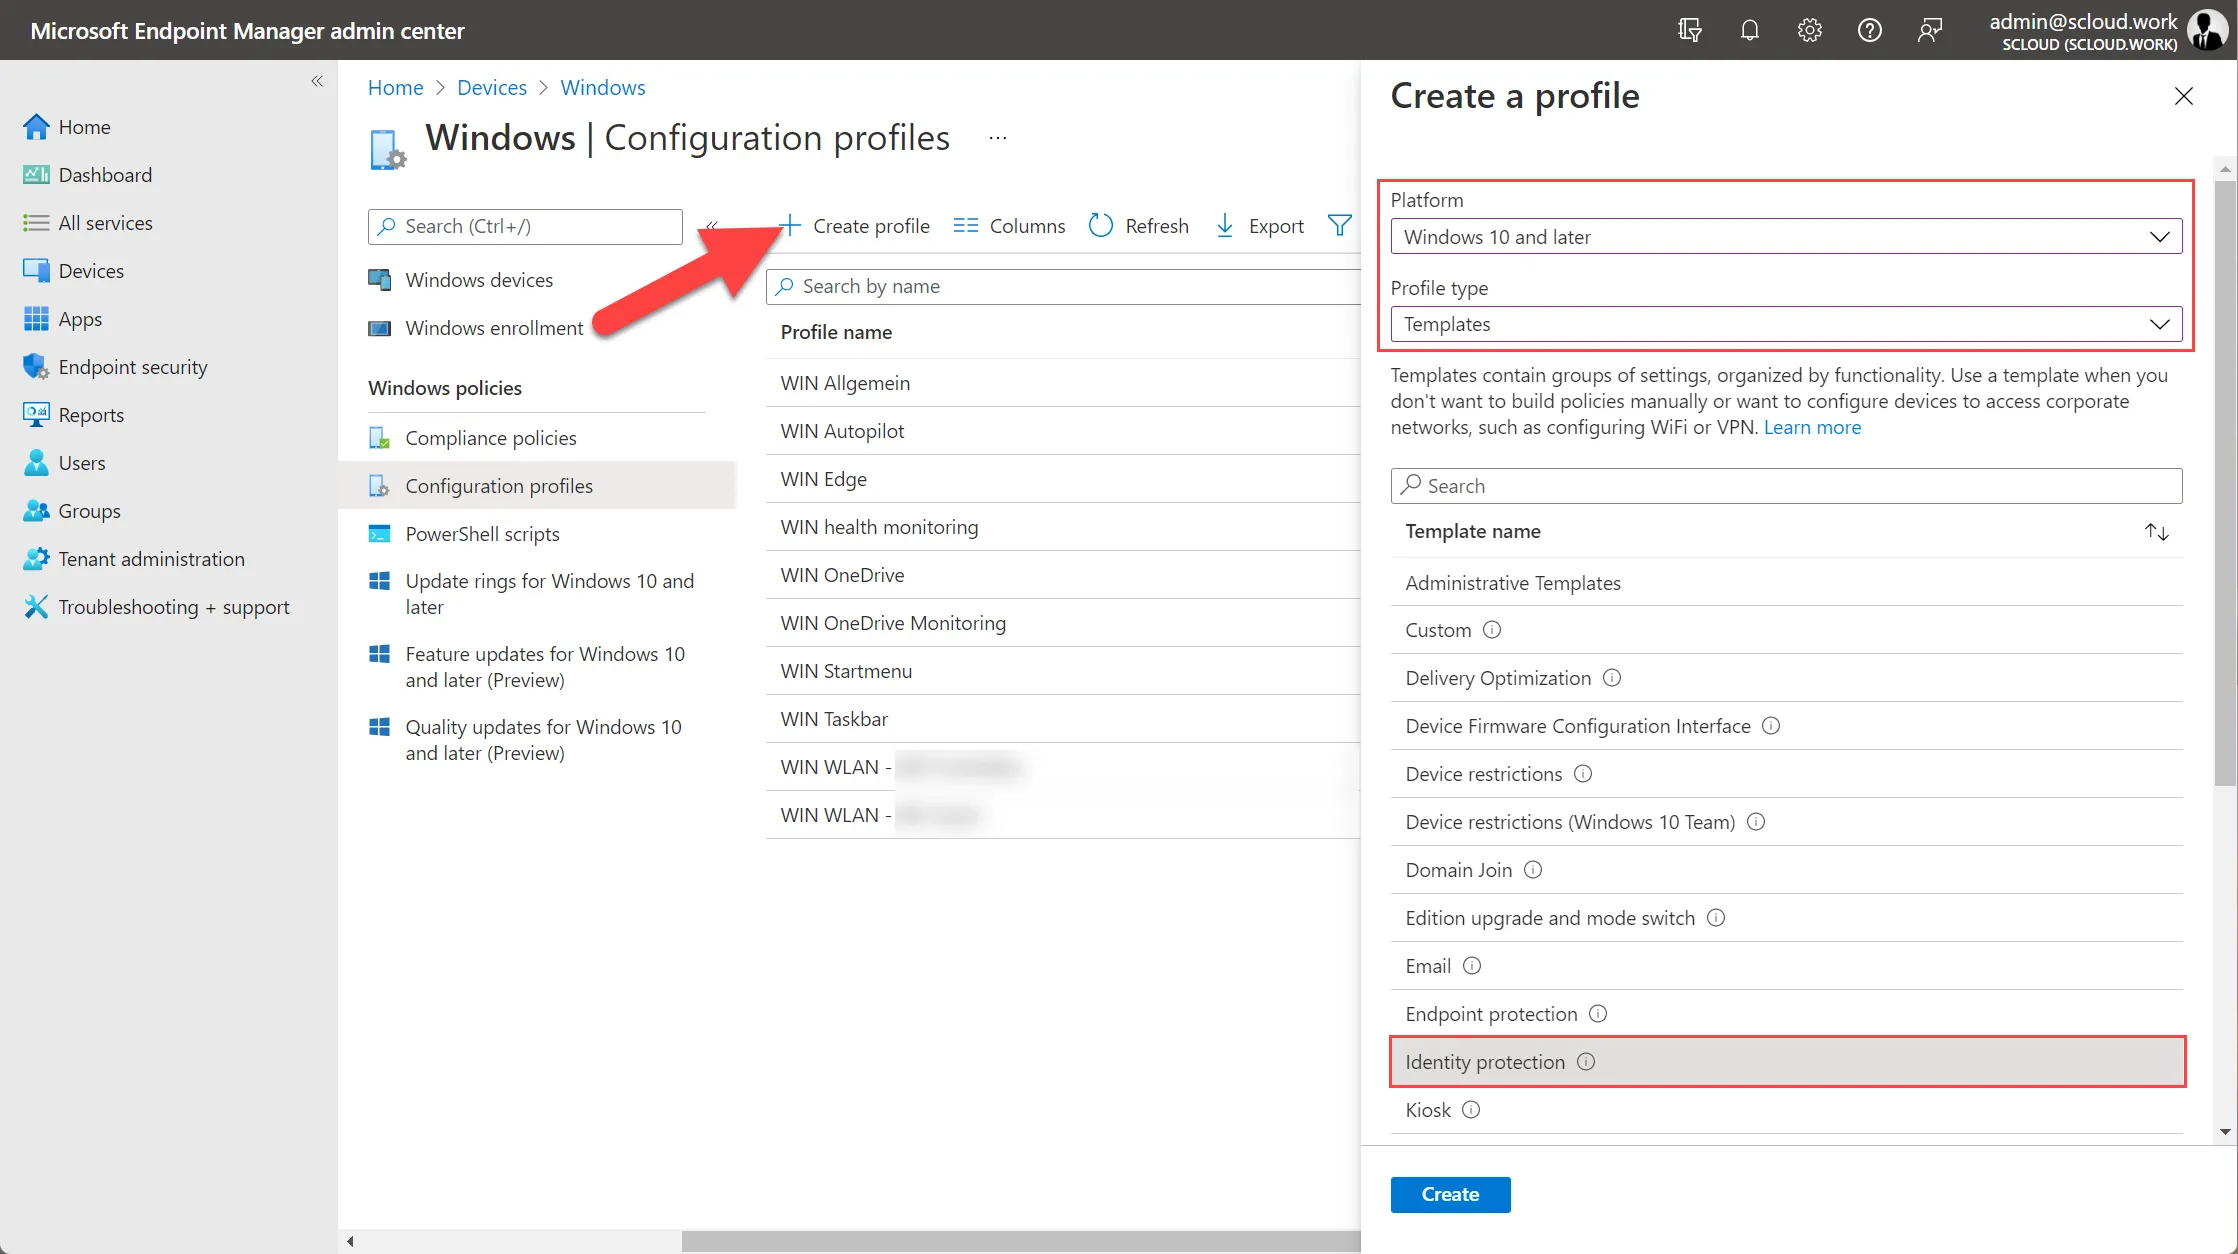2238x1254 pixels.
Task: Click Create profile in the toolbar
Action: click(855, 226)
